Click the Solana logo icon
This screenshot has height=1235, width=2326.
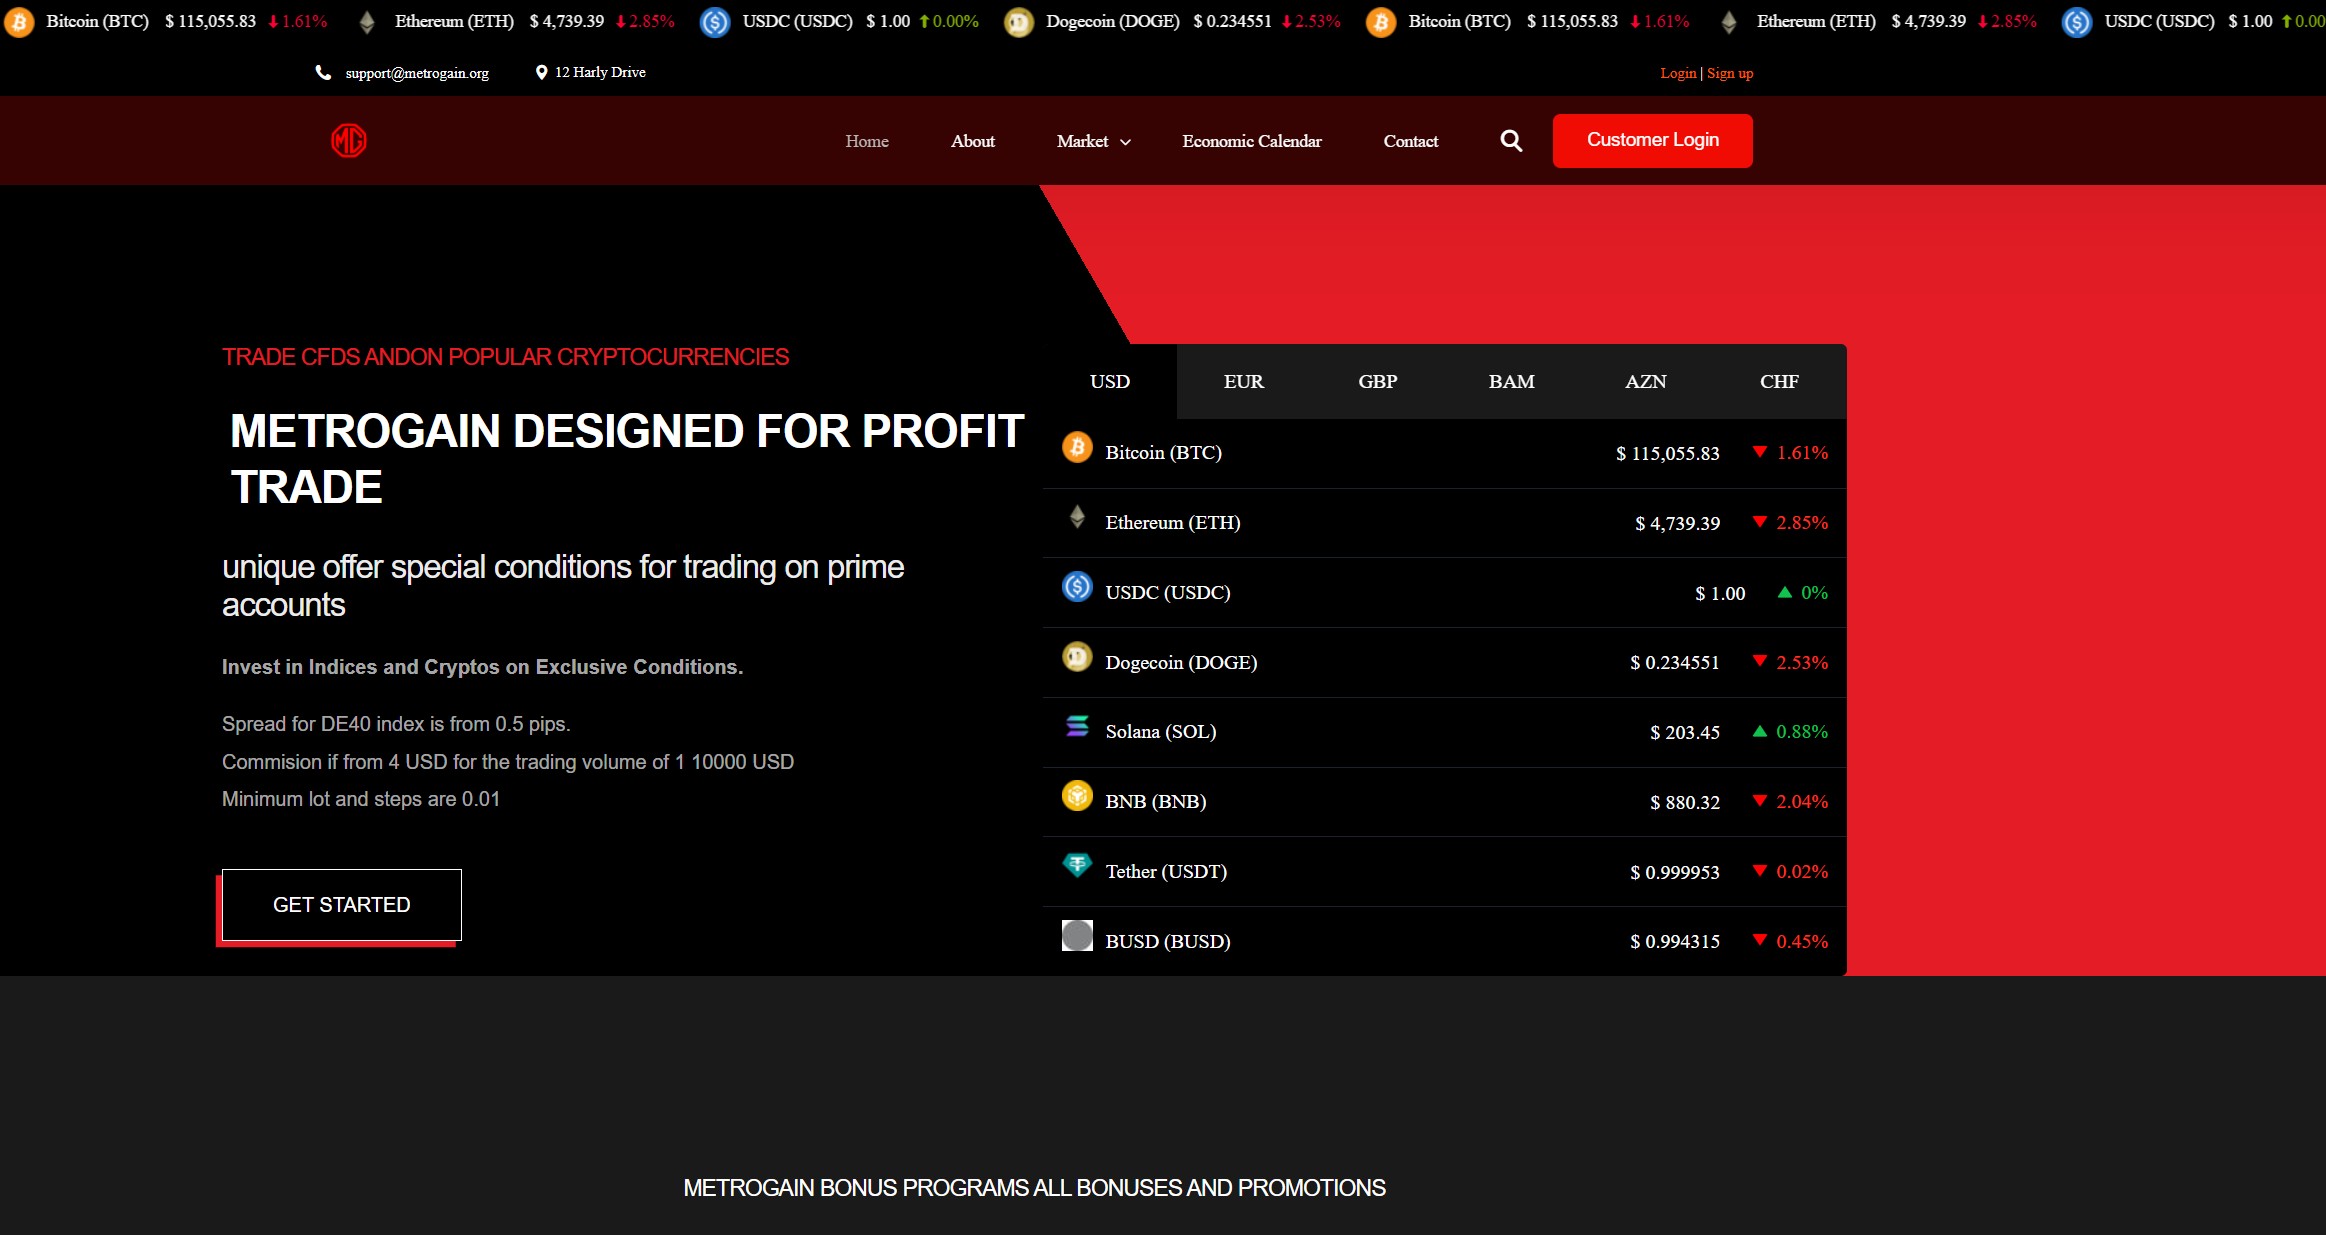pos(1077,727)
